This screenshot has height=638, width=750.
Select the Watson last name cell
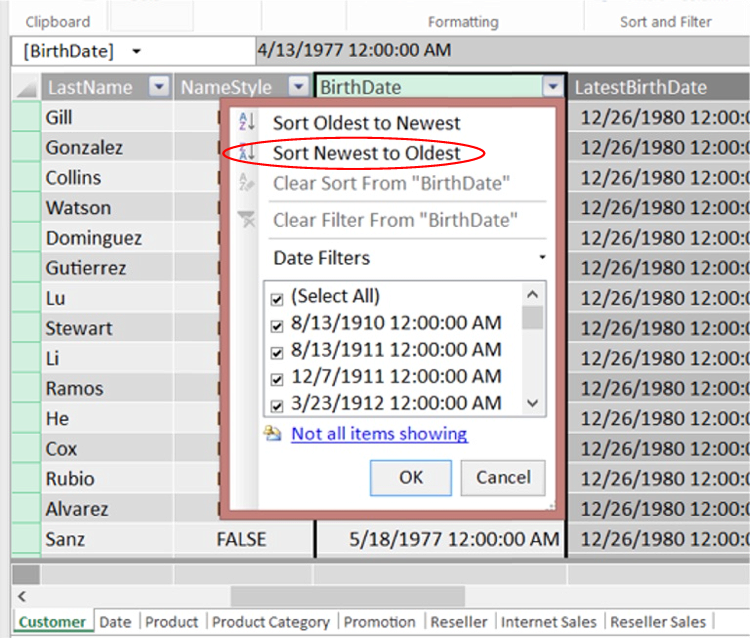(x=107, y=208)
